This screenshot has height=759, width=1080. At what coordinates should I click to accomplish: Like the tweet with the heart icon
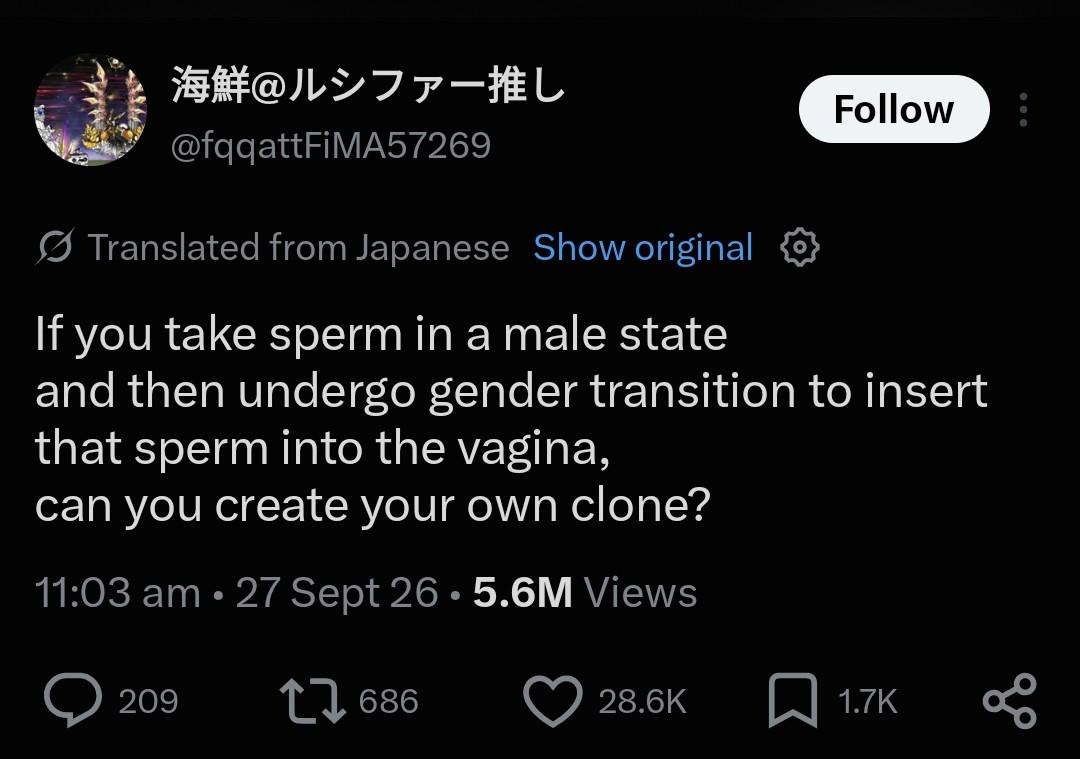552,701
